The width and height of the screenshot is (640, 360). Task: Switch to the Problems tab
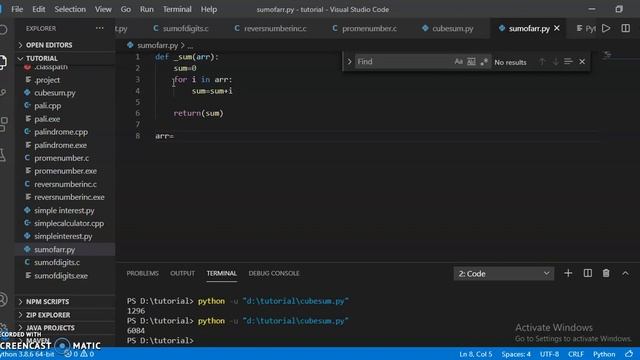142,273
